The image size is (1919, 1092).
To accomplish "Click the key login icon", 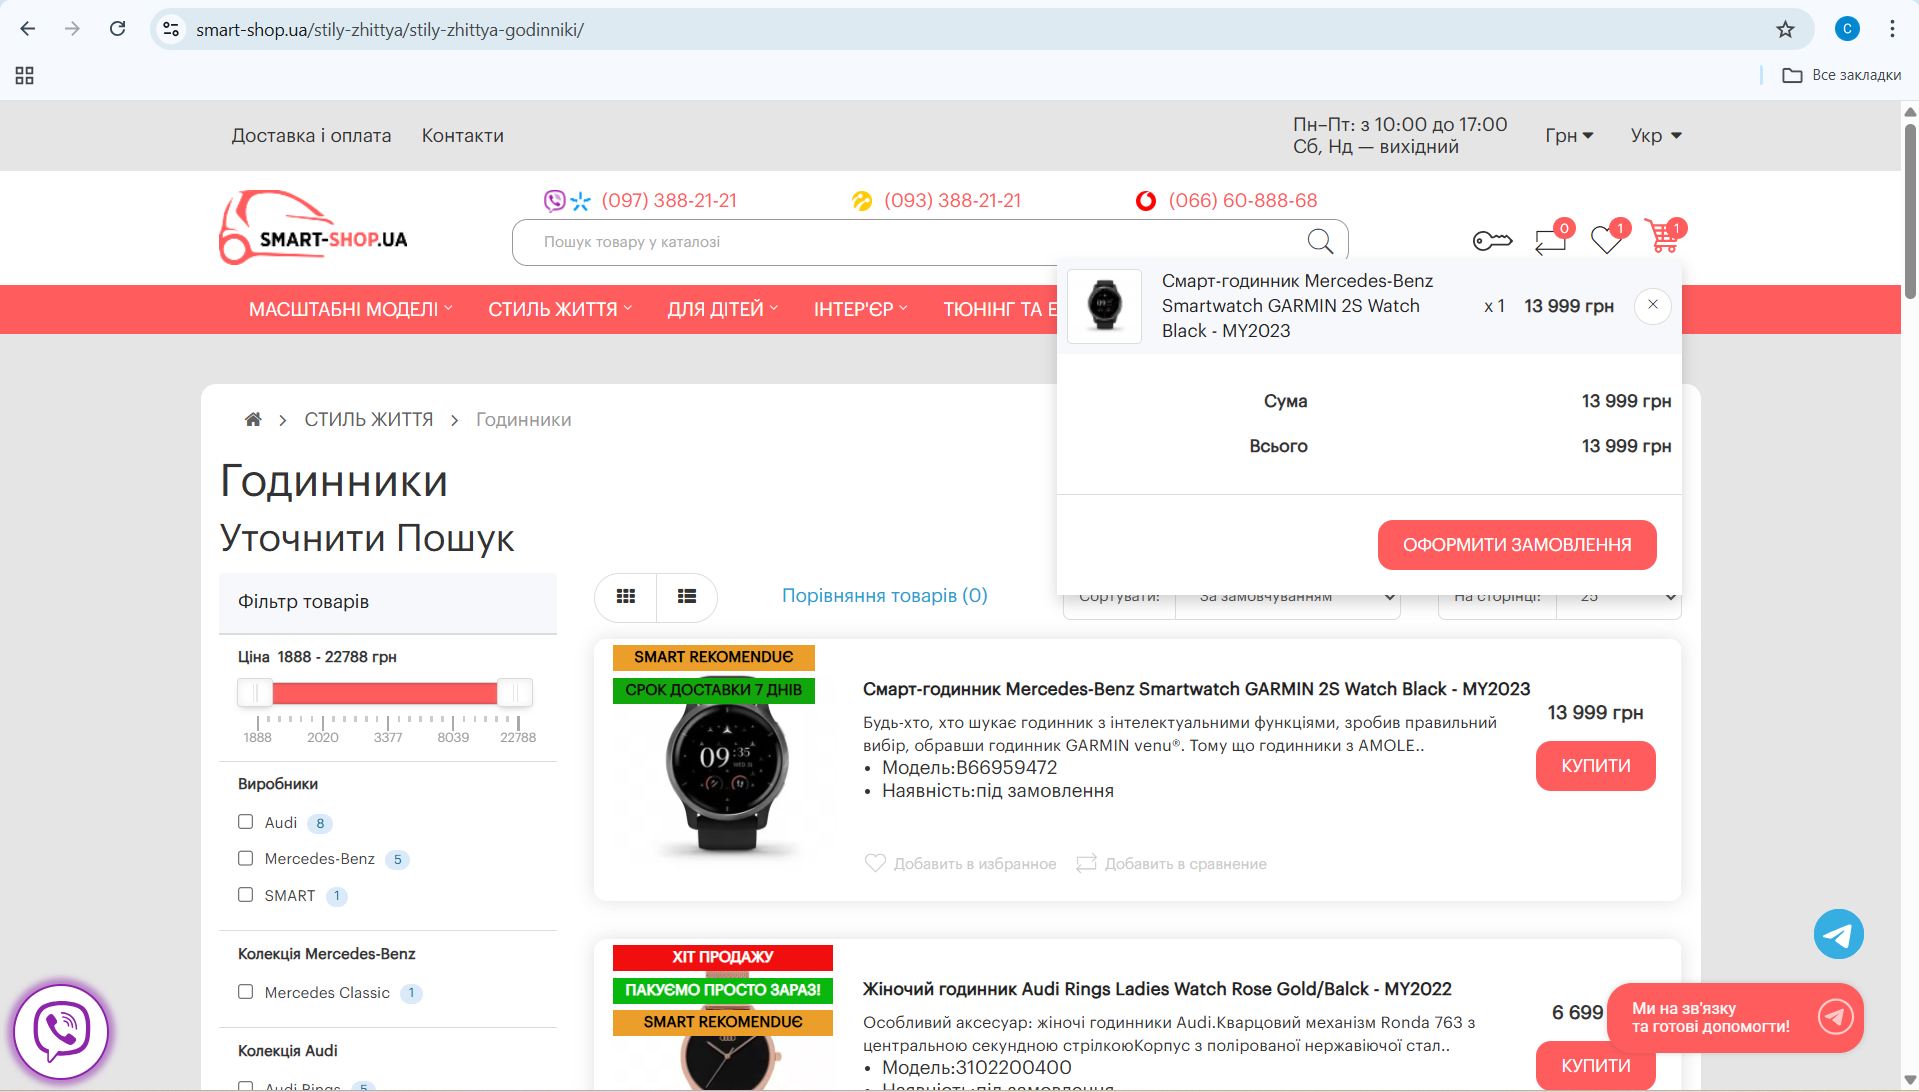I will pos(1492,240).
